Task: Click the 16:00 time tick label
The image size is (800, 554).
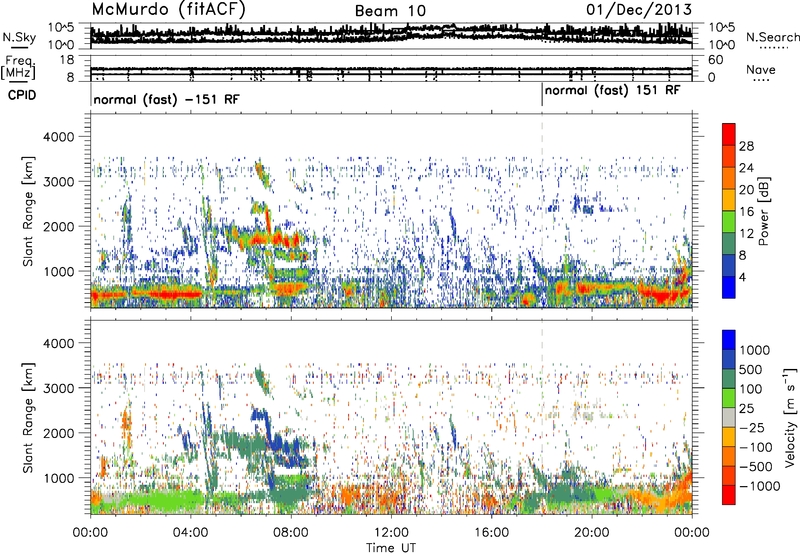Action: pyautogui.click(x=491, y=533)
